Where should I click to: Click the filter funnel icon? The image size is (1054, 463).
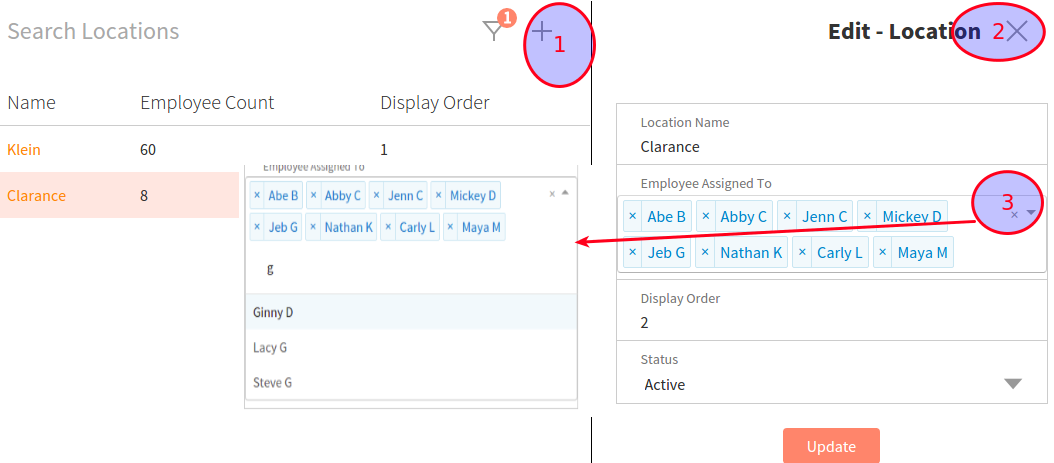(x=493, y=32)
